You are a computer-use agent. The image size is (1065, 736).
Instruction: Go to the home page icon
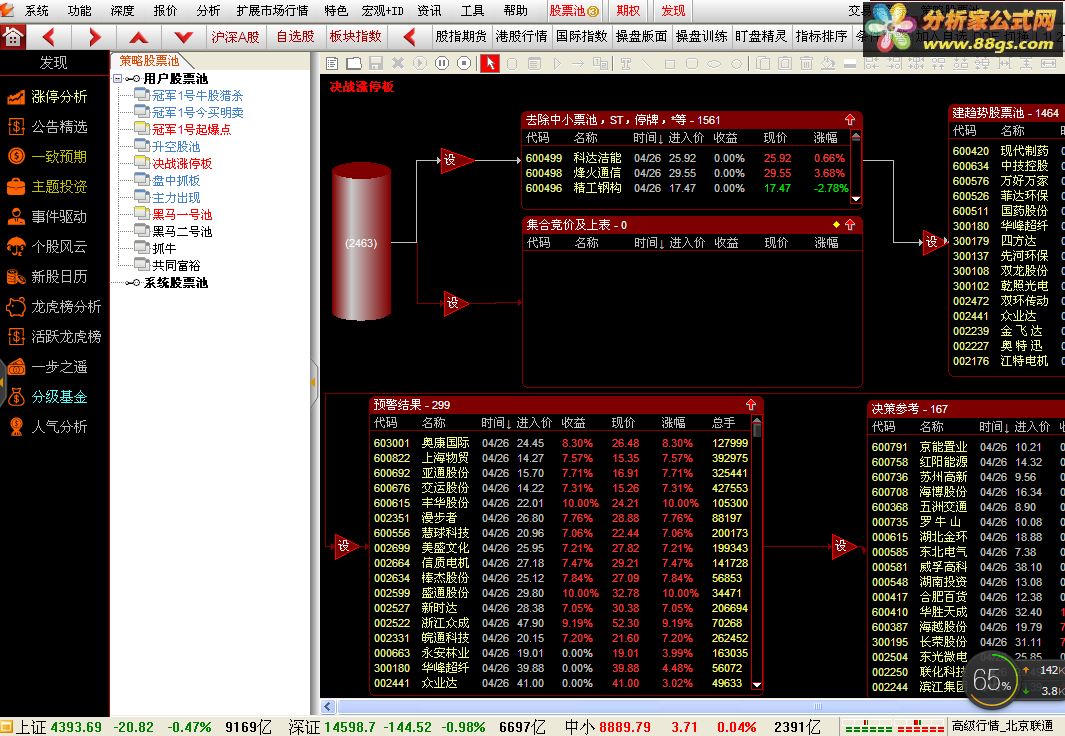coord(13,37)
